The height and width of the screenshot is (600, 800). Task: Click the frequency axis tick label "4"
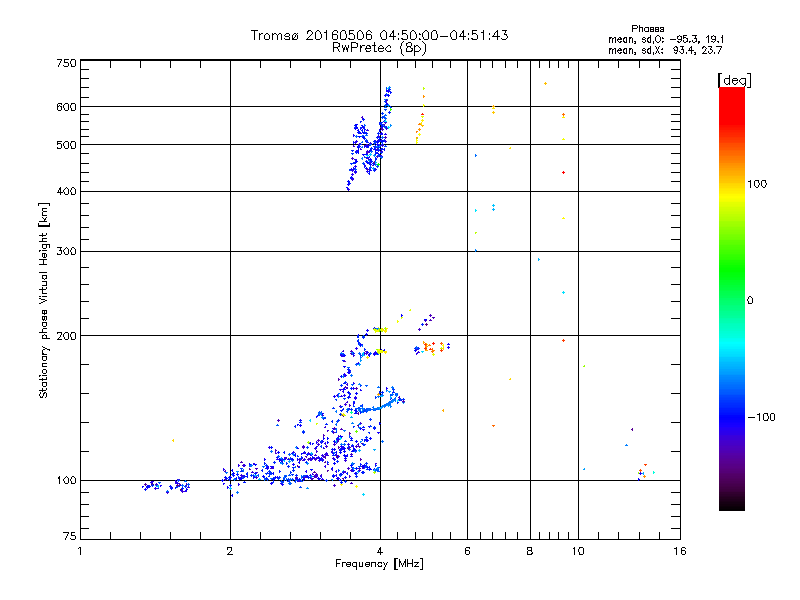point(380,551)
